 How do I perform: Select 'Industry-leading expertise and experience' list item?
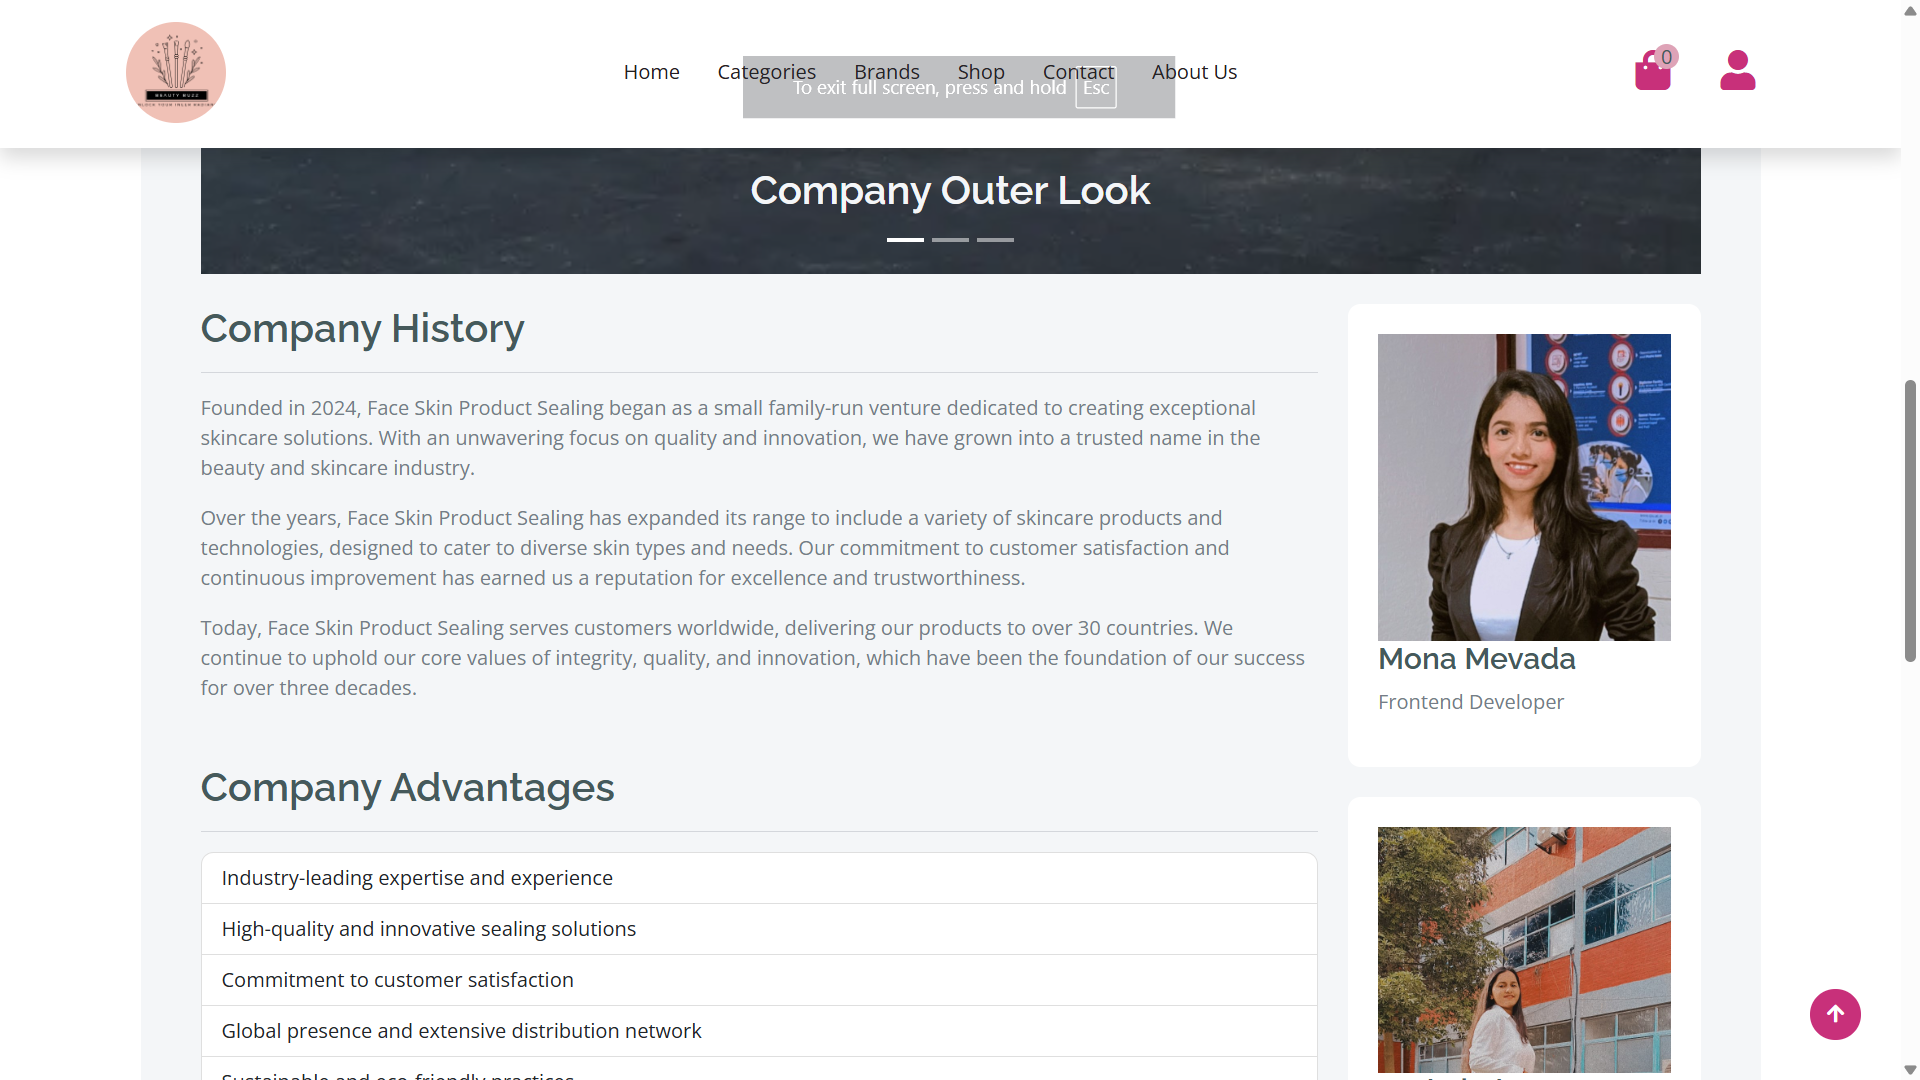click(x=417, y=878)
